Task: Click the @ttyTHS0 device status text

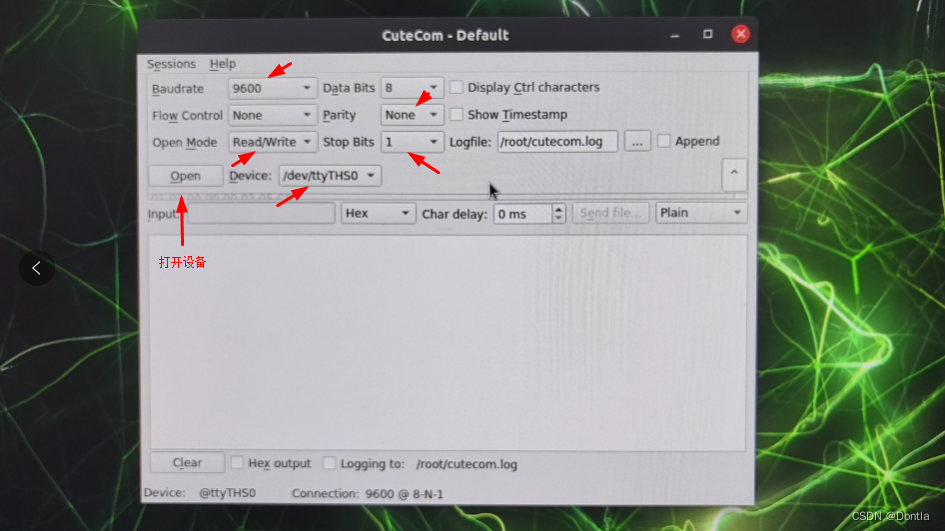Action: (227, 493)
